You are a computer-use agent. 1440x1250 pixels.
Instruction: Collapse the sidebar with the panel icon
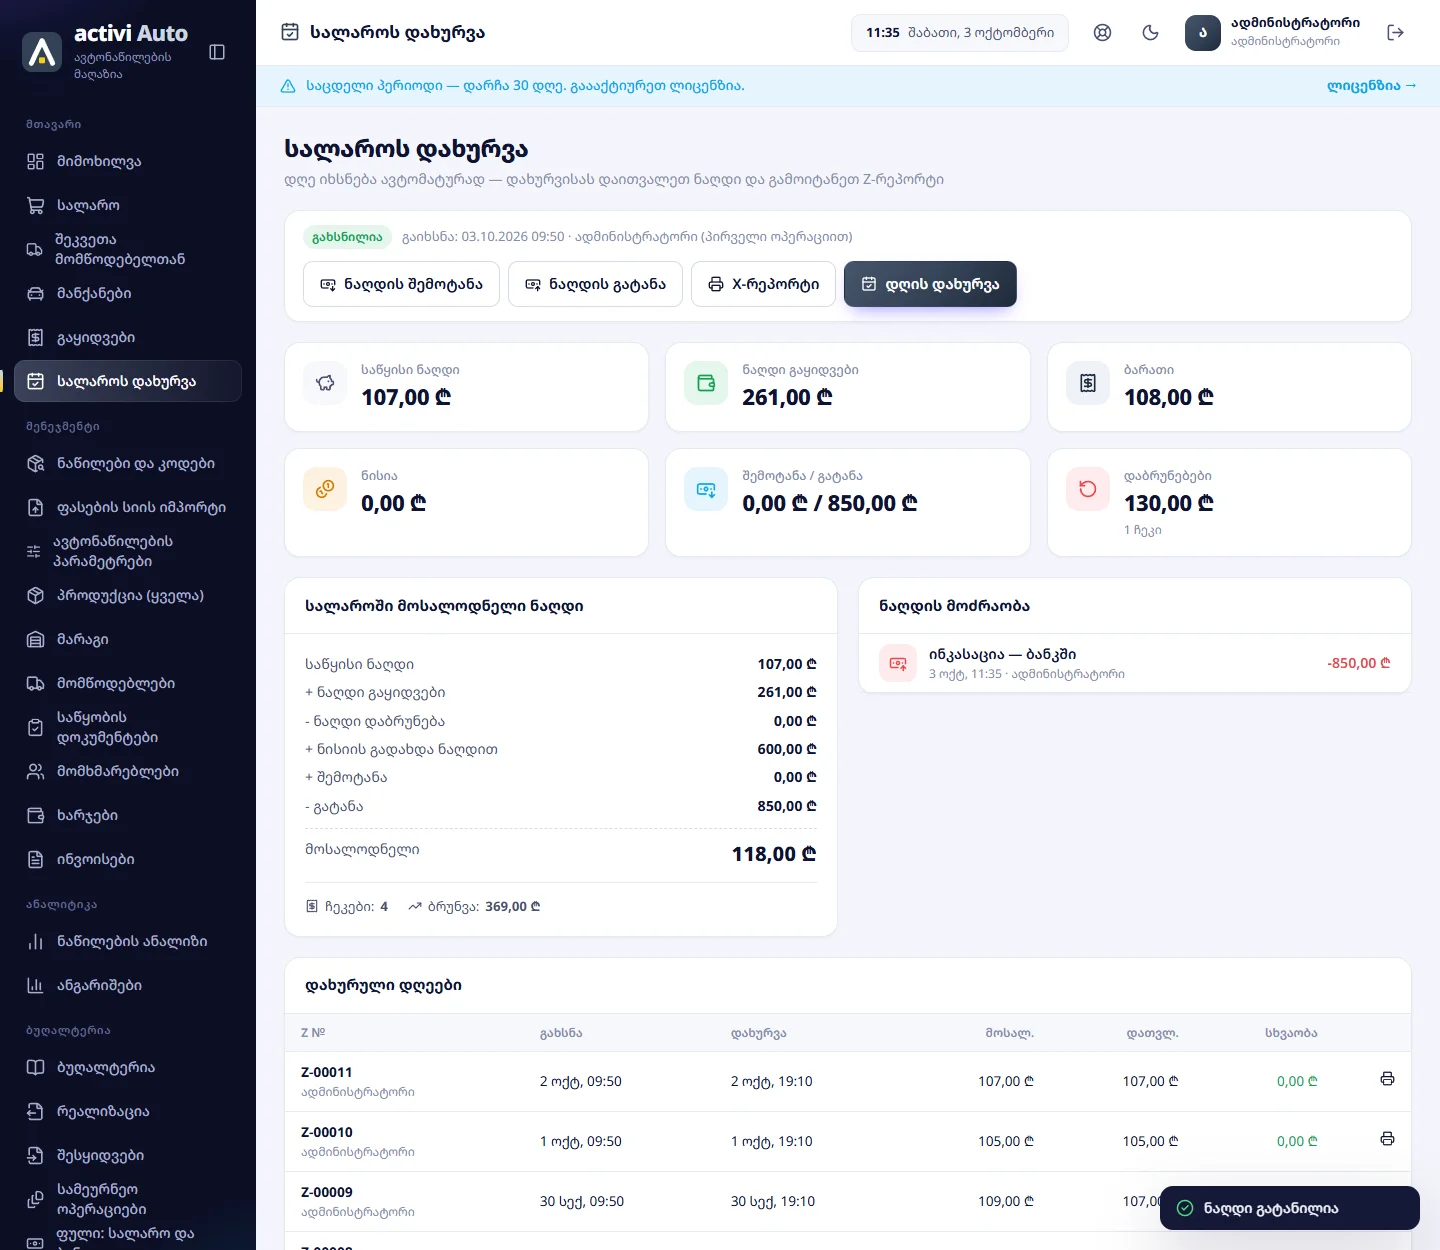click(217, 52)
